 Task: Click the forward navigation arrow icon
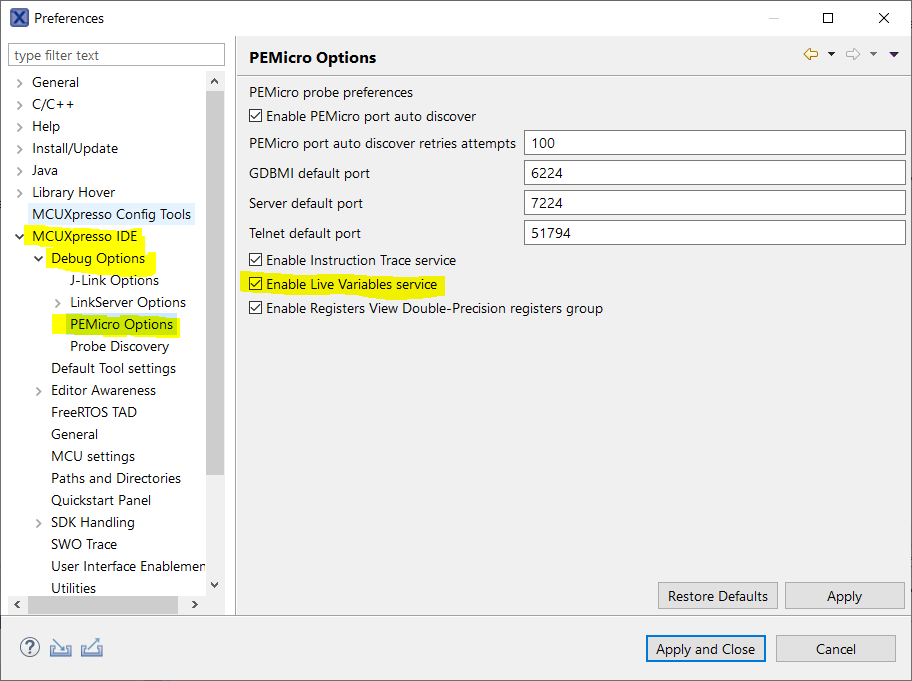(x=852, y=55)
